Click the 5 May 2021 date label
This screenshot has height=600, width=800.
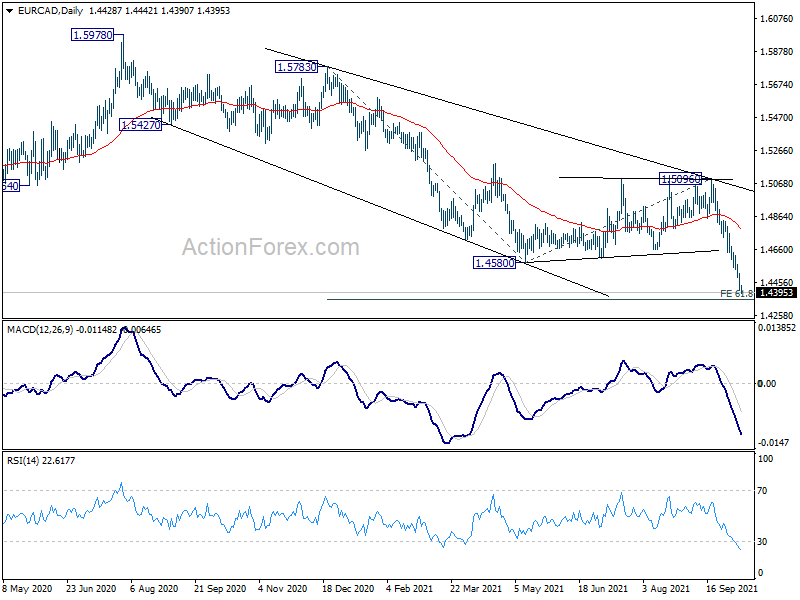coord(539,589)
